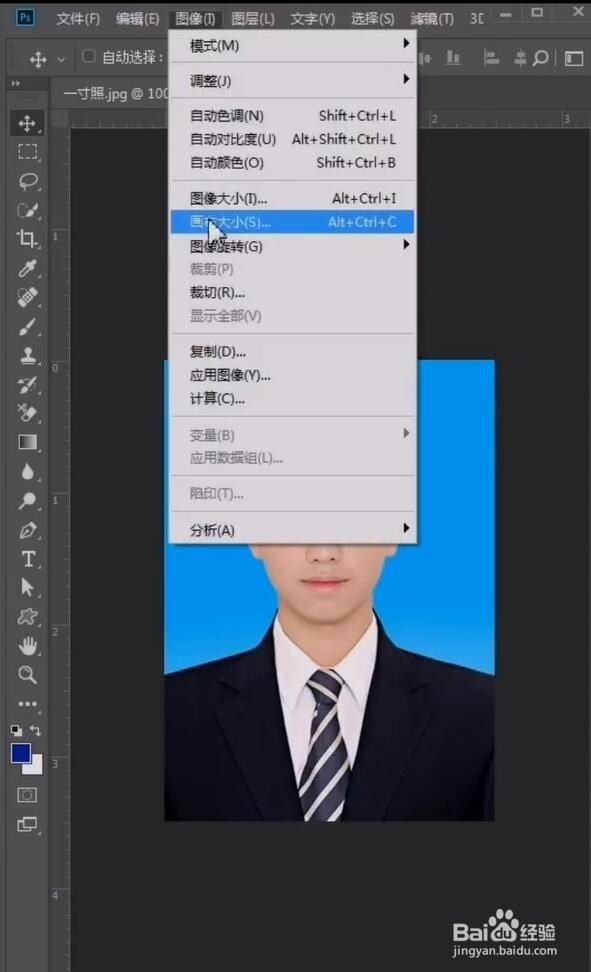Open the 编辑(E) menu

[x=138, y=19]
